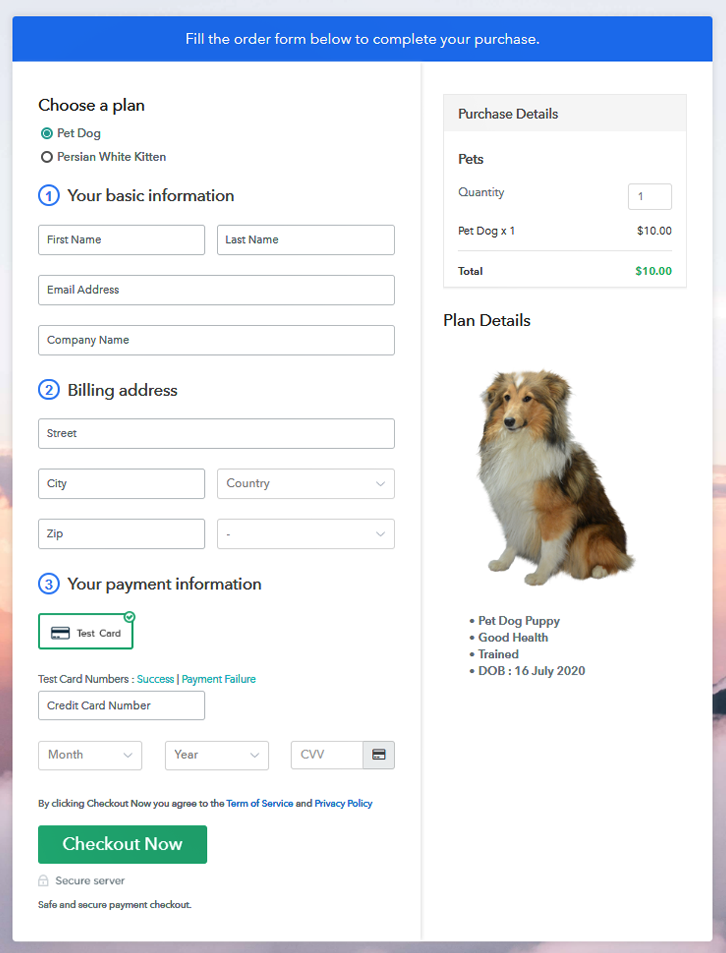This screenshot has height=953, width=726.
Task: Click the Credit Card Number field
Action: tap(121, 706)
